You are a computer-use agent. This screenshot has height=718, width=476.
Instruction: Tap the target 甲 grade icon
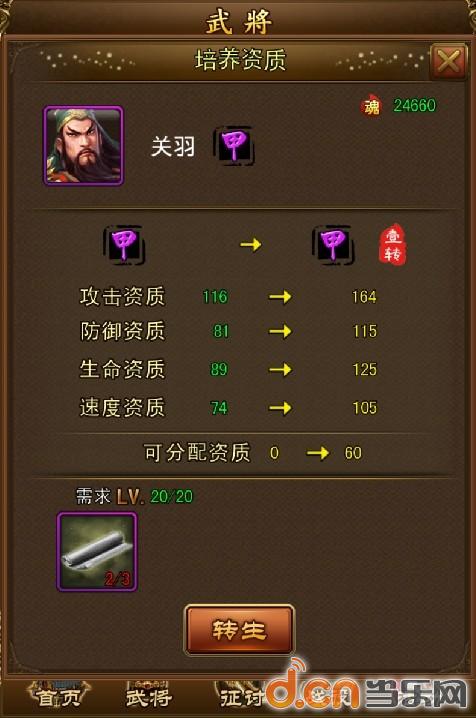(333, 245)
